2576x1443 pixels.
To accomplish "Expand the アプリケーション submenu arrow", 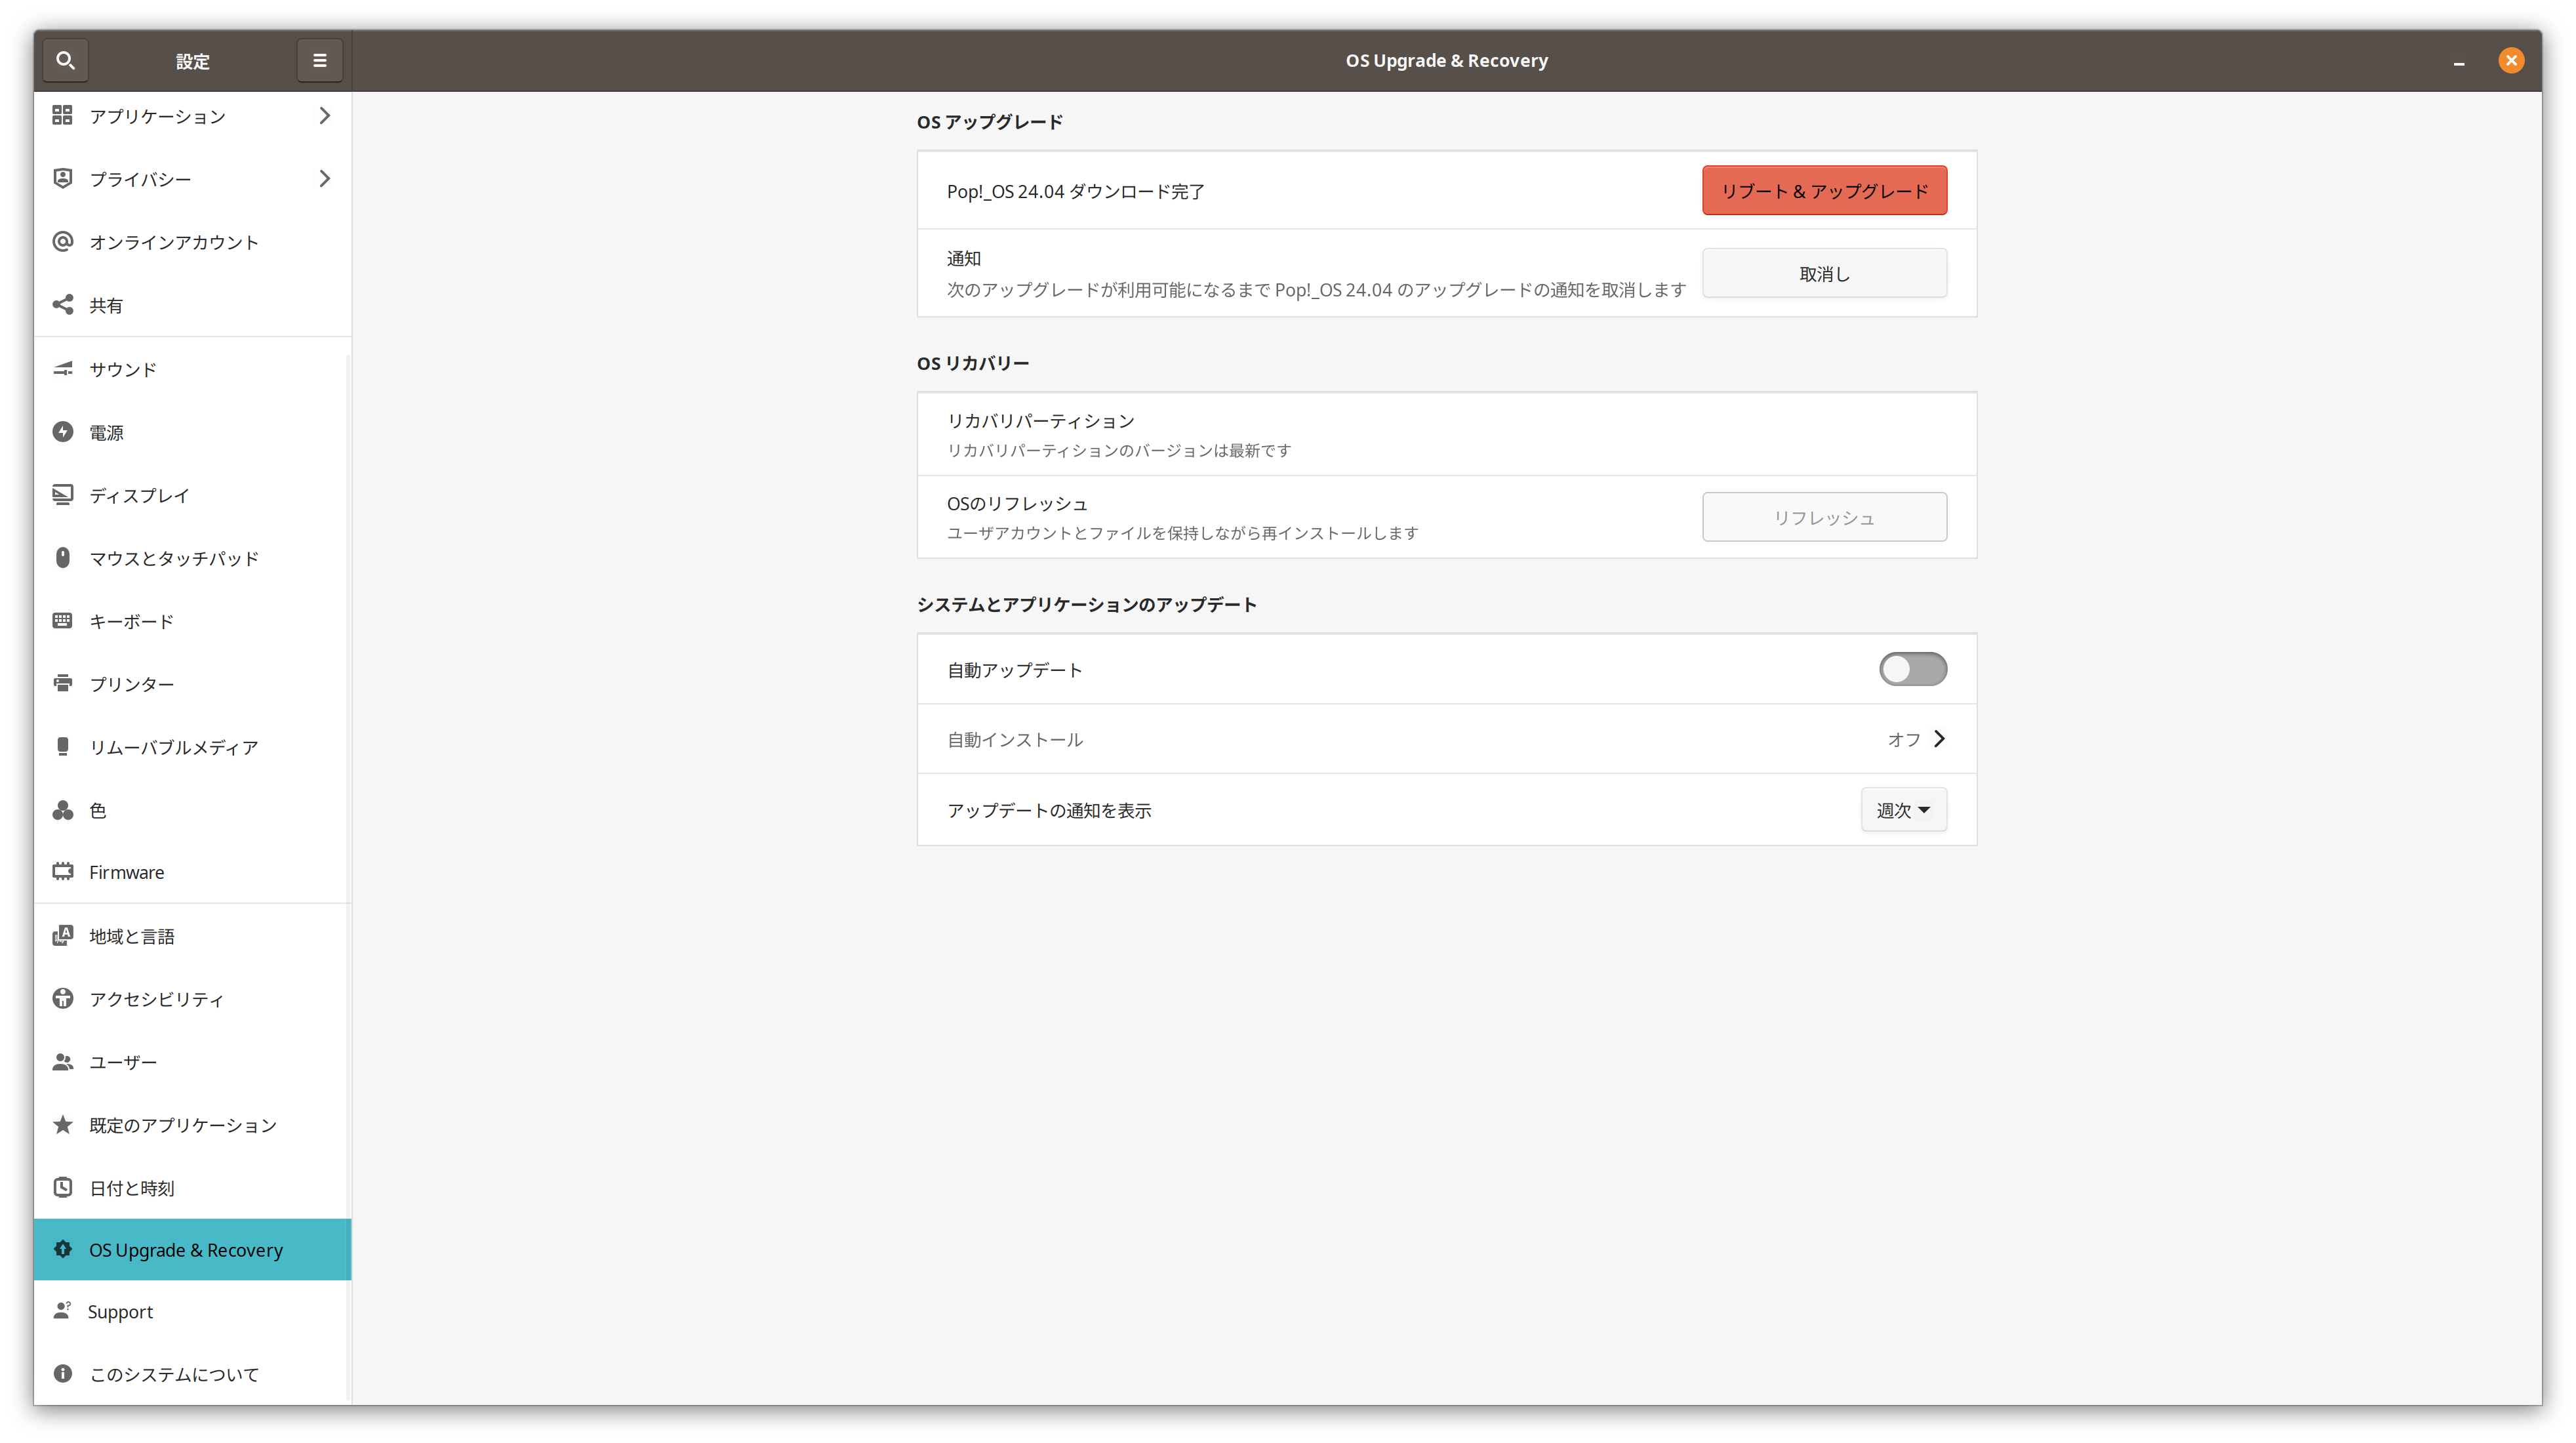I will click(324, 116).
